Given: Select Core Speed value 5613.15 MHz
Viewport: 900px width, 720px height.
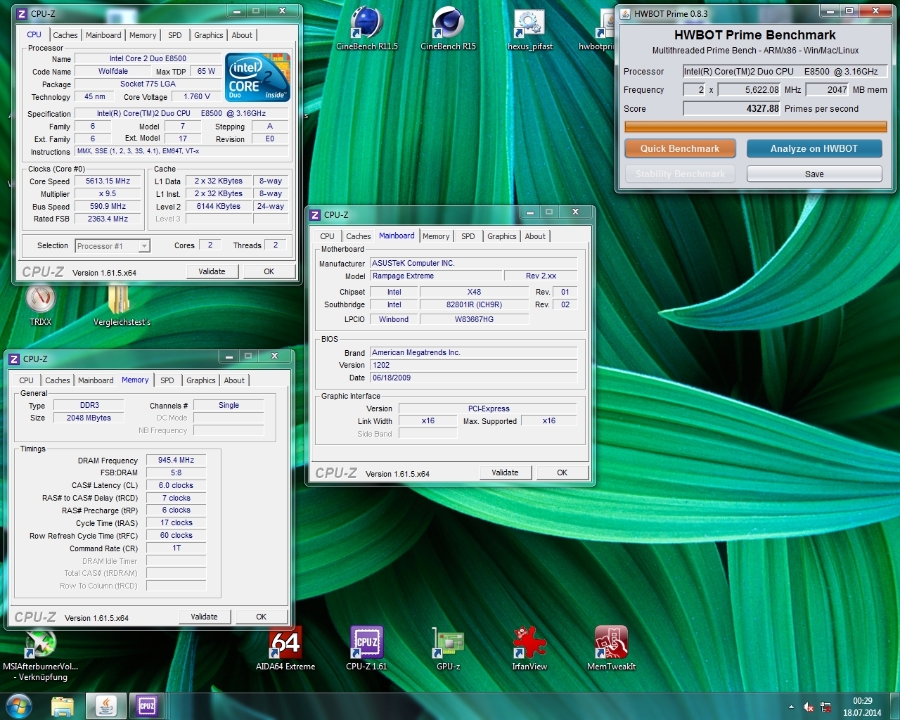Looking at the screenshot, I should pos(108,181).
